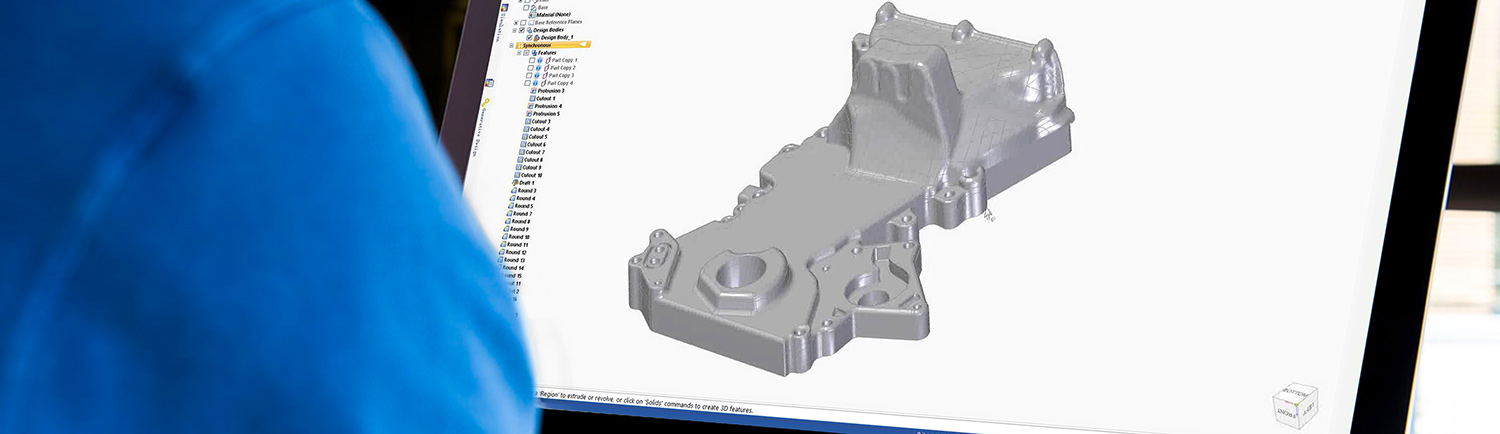This screenshot has width=1500, height=434.
Task: Toggle the Design Body_1 checkbox
Action: (x=529, y=38)
